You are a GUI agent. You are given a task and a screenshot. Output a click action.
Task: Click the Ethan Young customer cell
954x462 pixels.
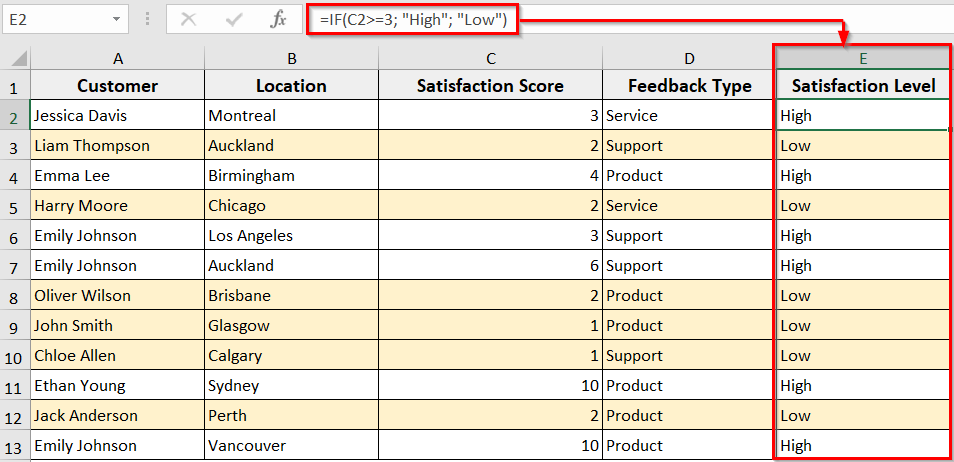(117, 386)
